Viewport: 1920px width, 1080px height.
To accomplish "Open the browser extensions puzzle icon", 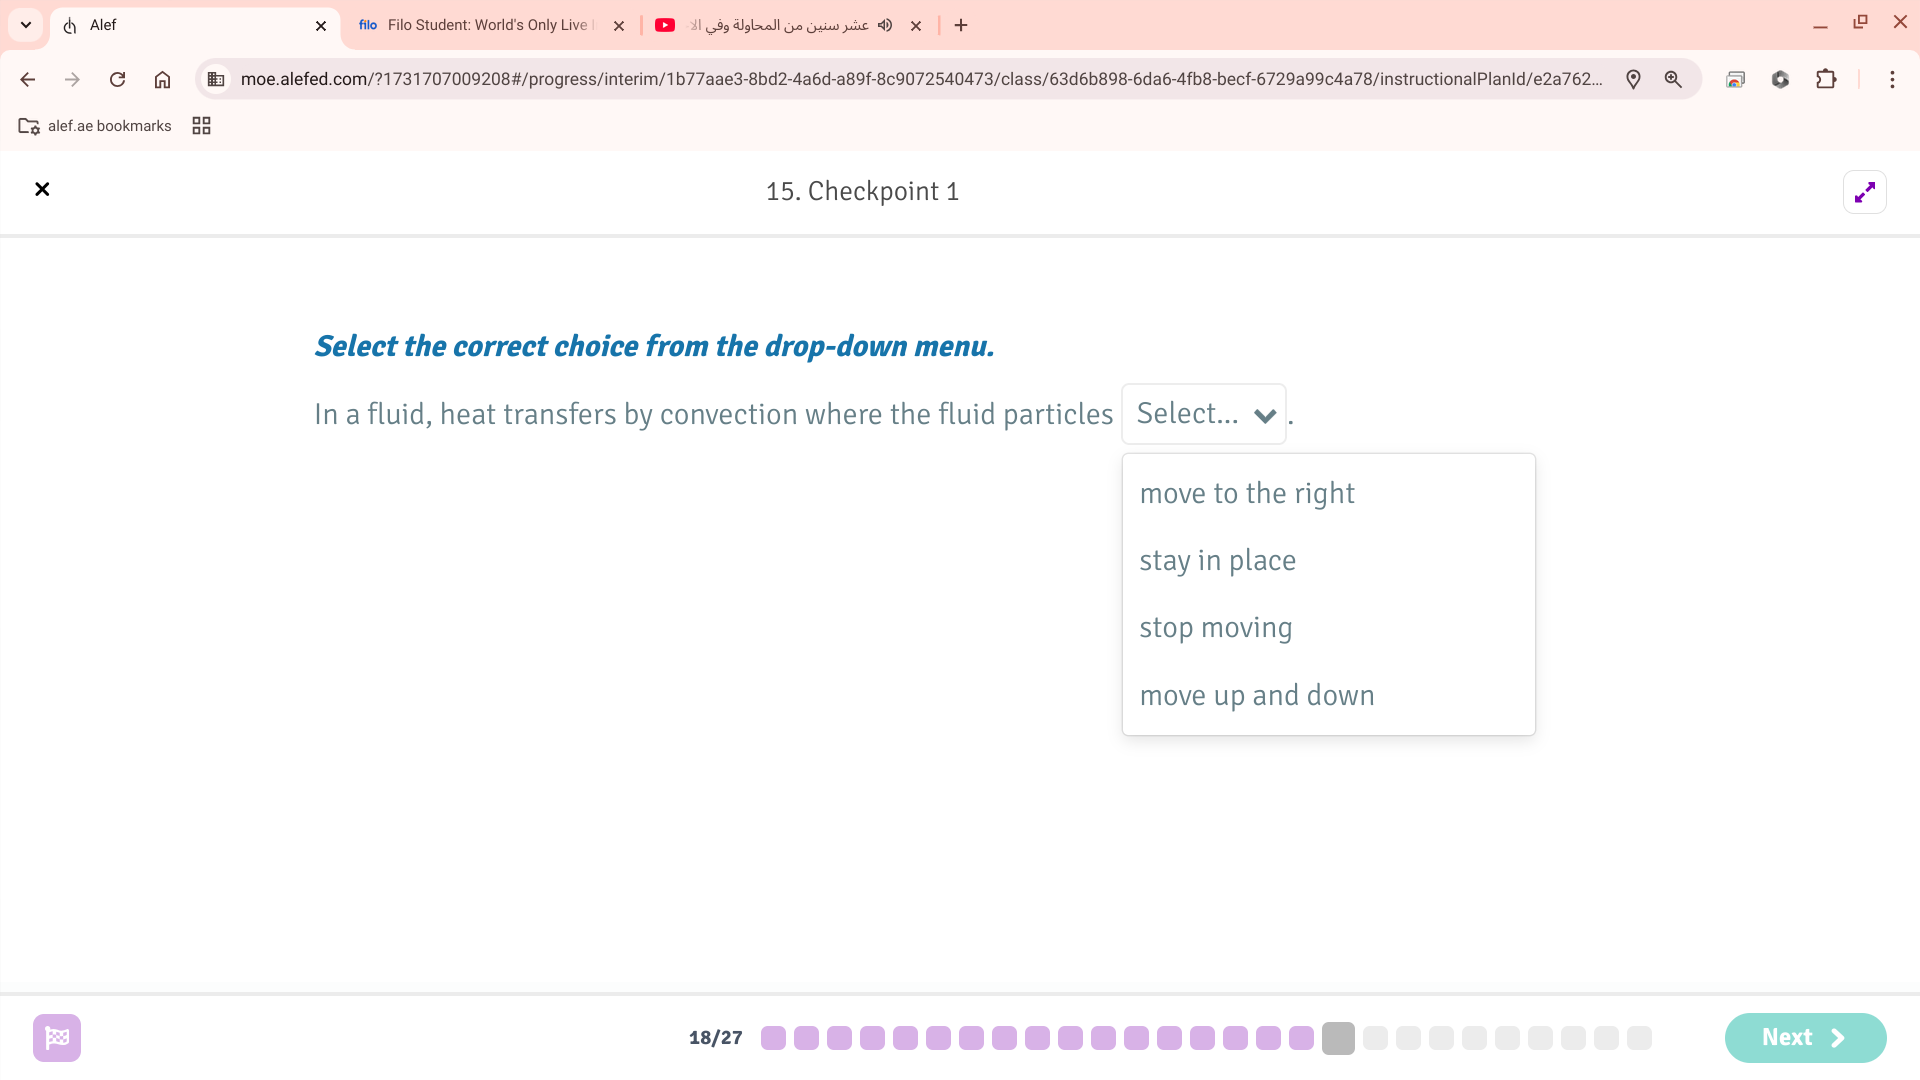I will click(x=1826, y=80).
